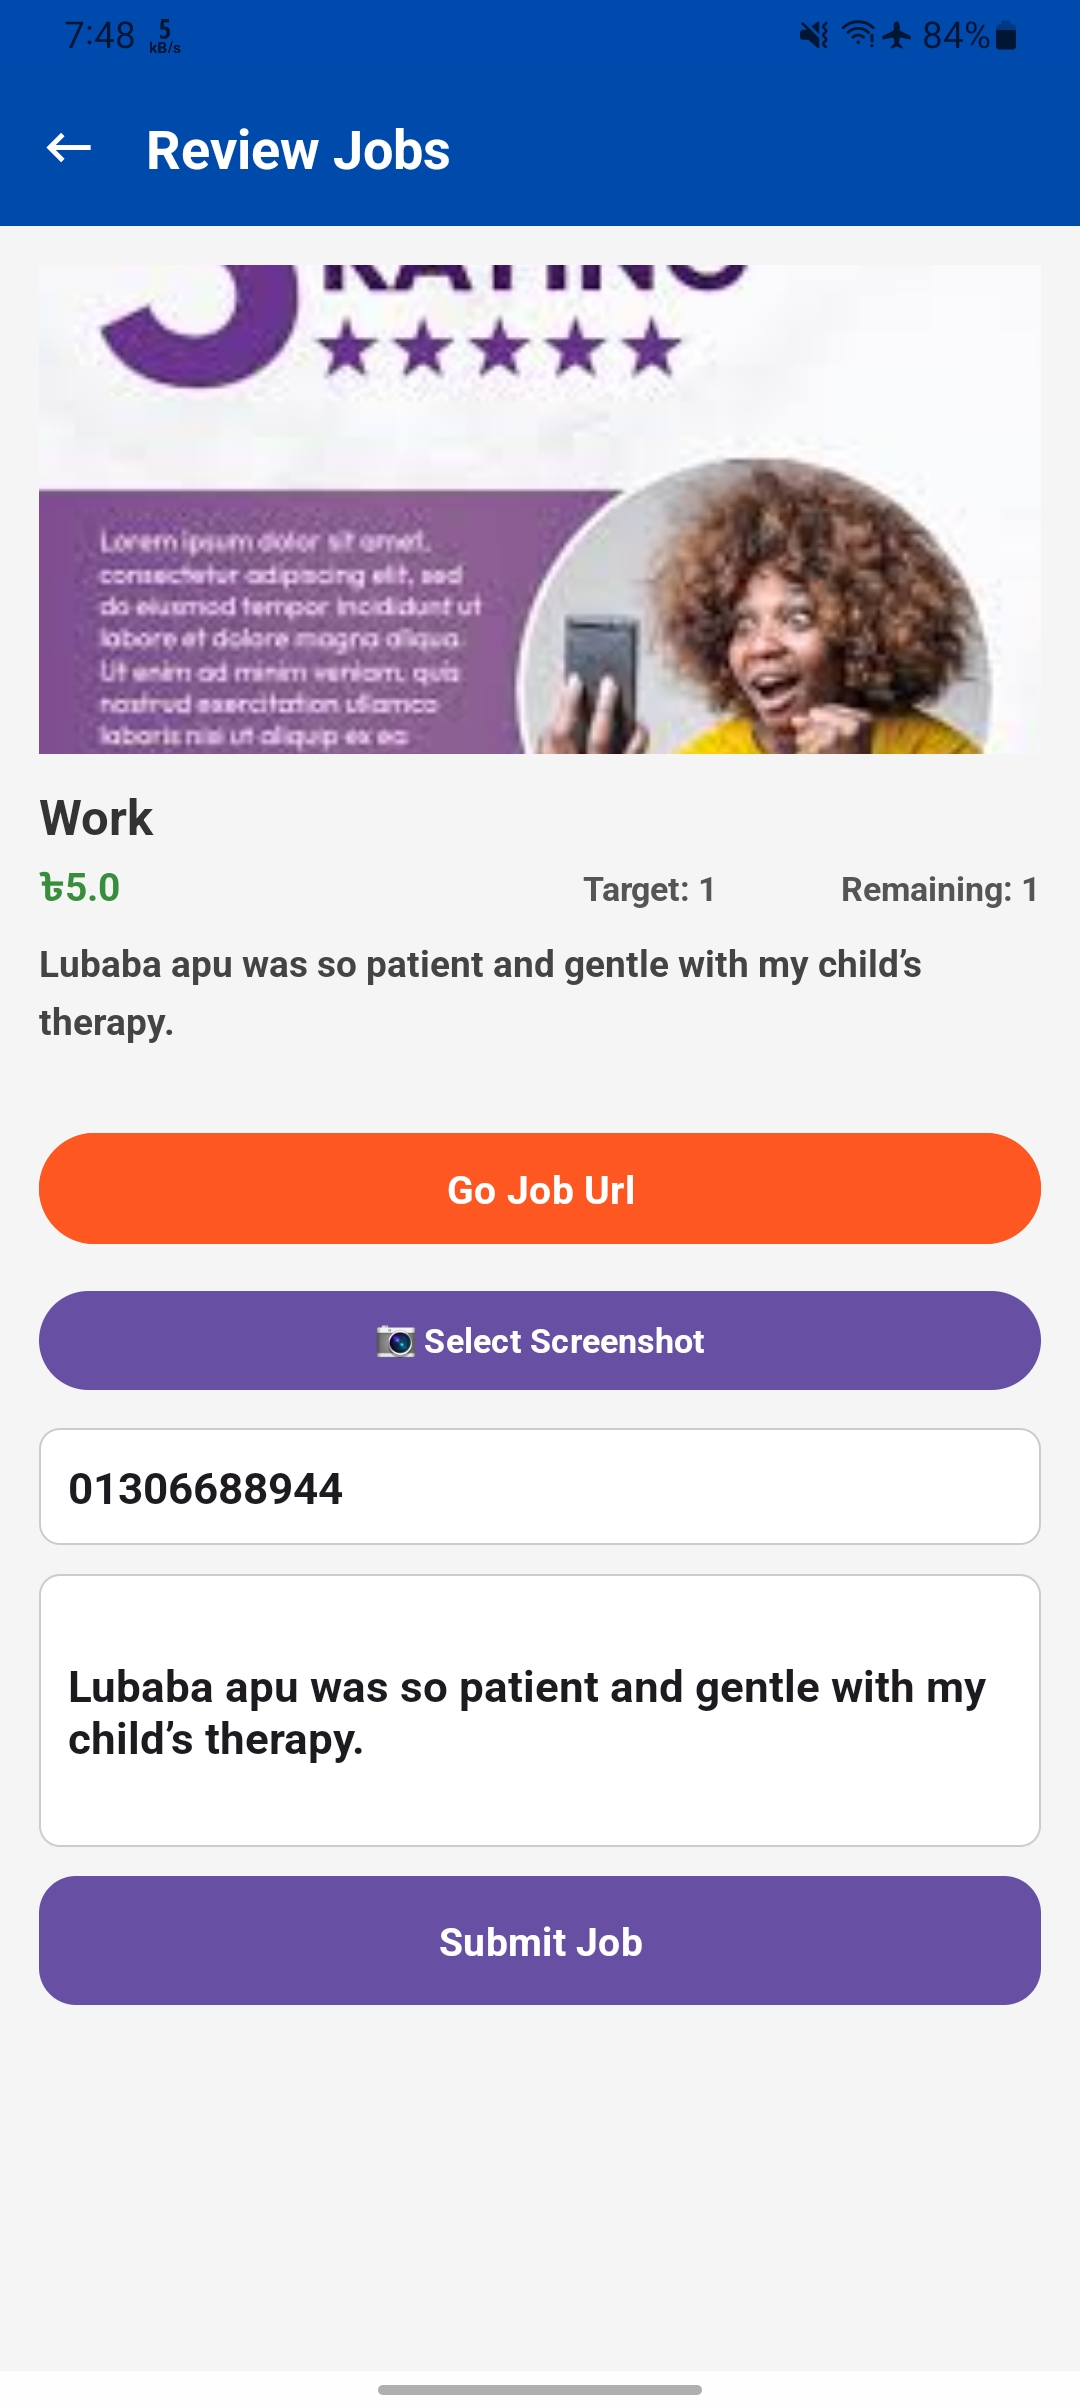Tap the camera icon on Select Screenshot
Image resolution: width=1080 pixels, height=2408 pixels.
click(x=395, y=1341)
